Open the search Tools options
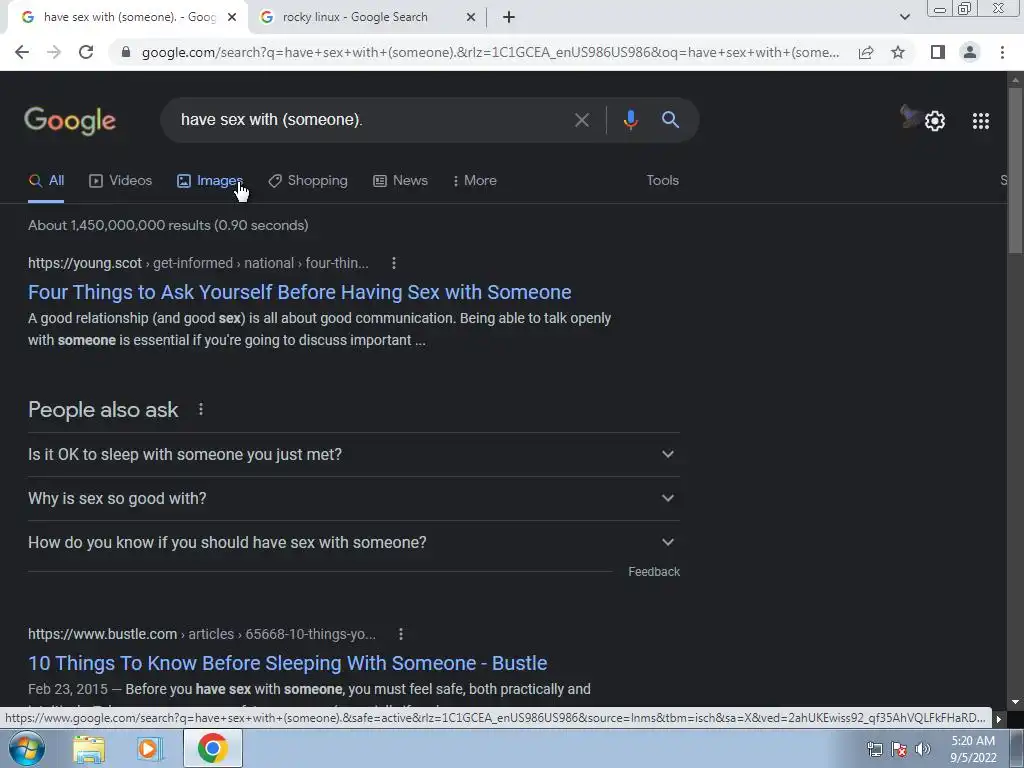 [x=662, y=180]
